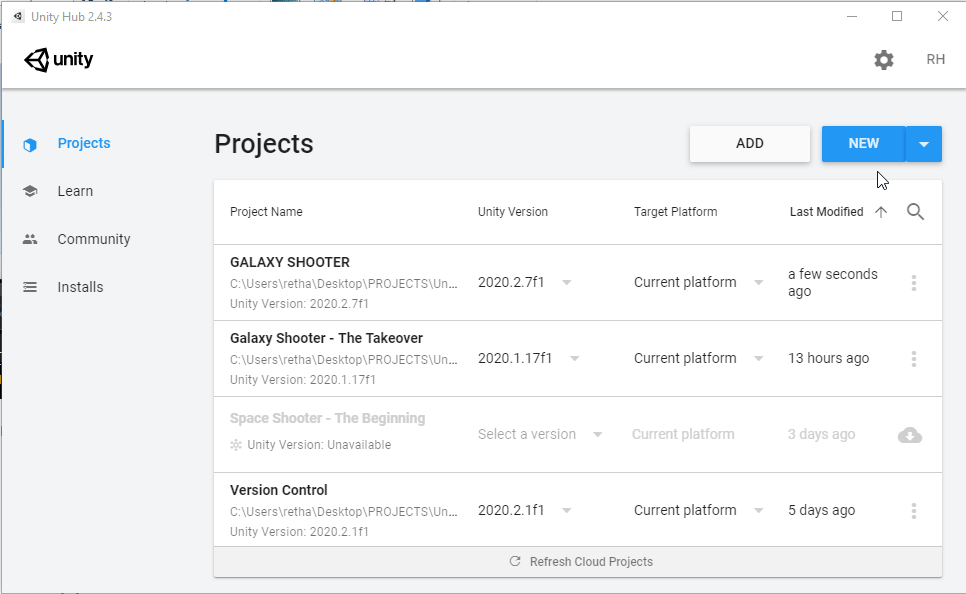Create a project with NEW button
Viewport: 966px width, 594px height.
[x=863, y=144]
